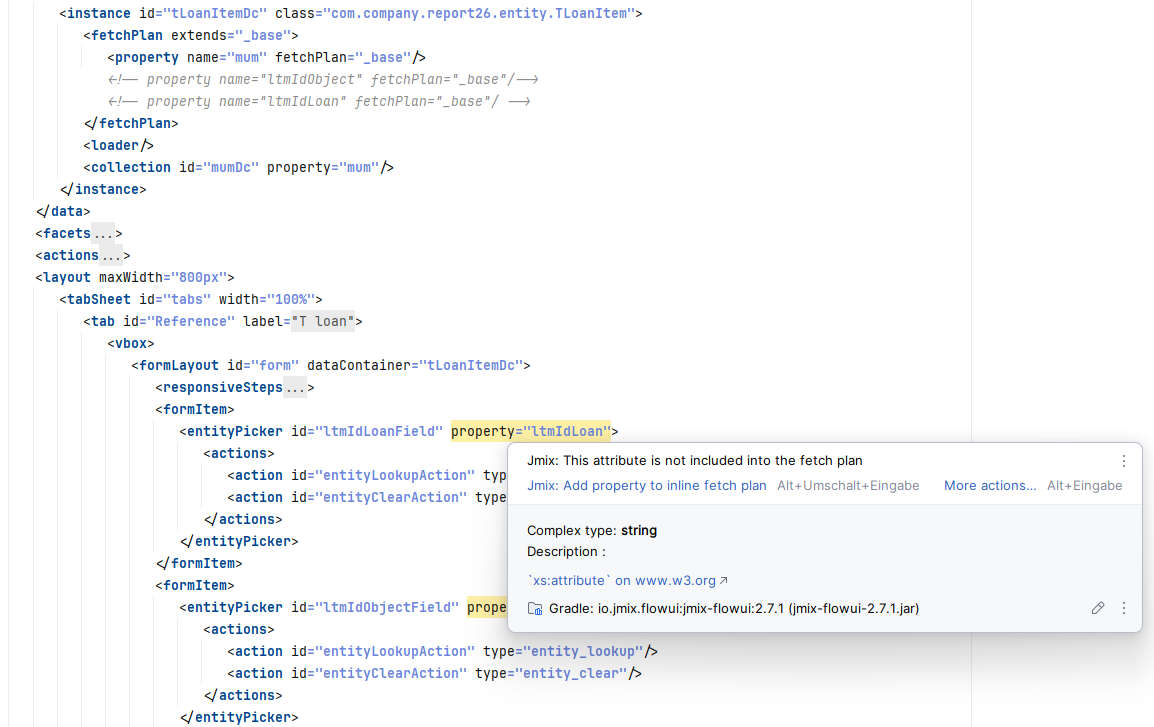Viewport: 1154px width, 727px height.
Task: Click the Gradle jmix-flowui-2.7.1.jar text
Action: (734, 609)
